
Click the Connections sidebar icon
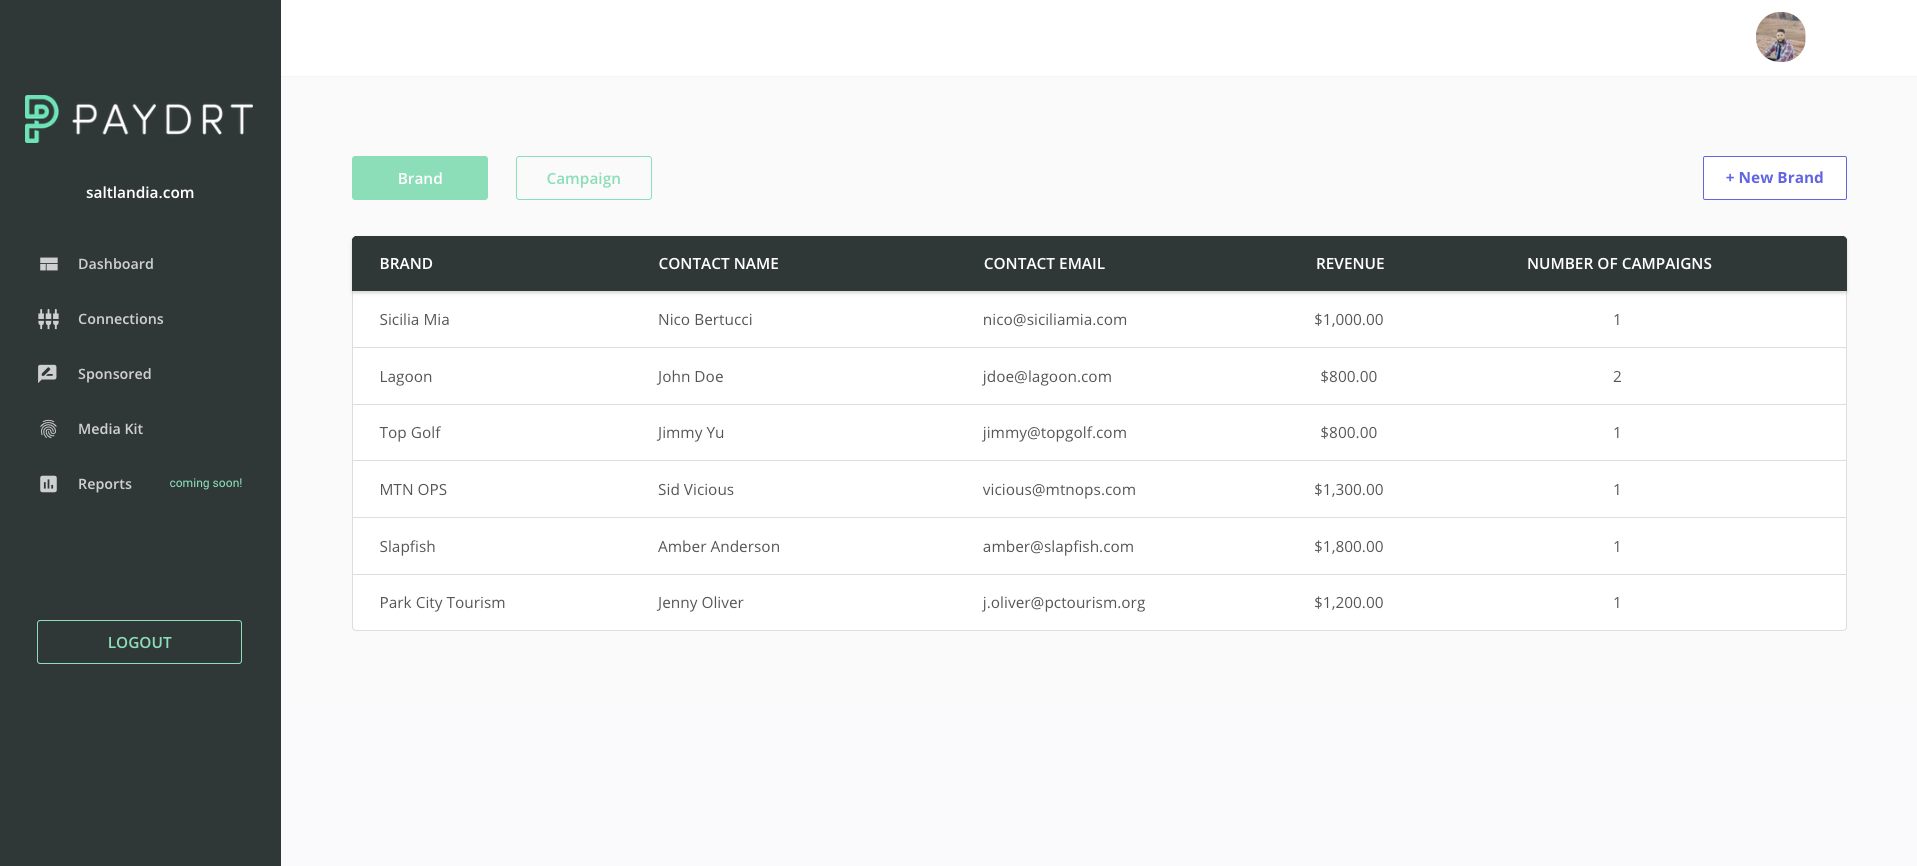pyautogui.click(x=48, y=319)
